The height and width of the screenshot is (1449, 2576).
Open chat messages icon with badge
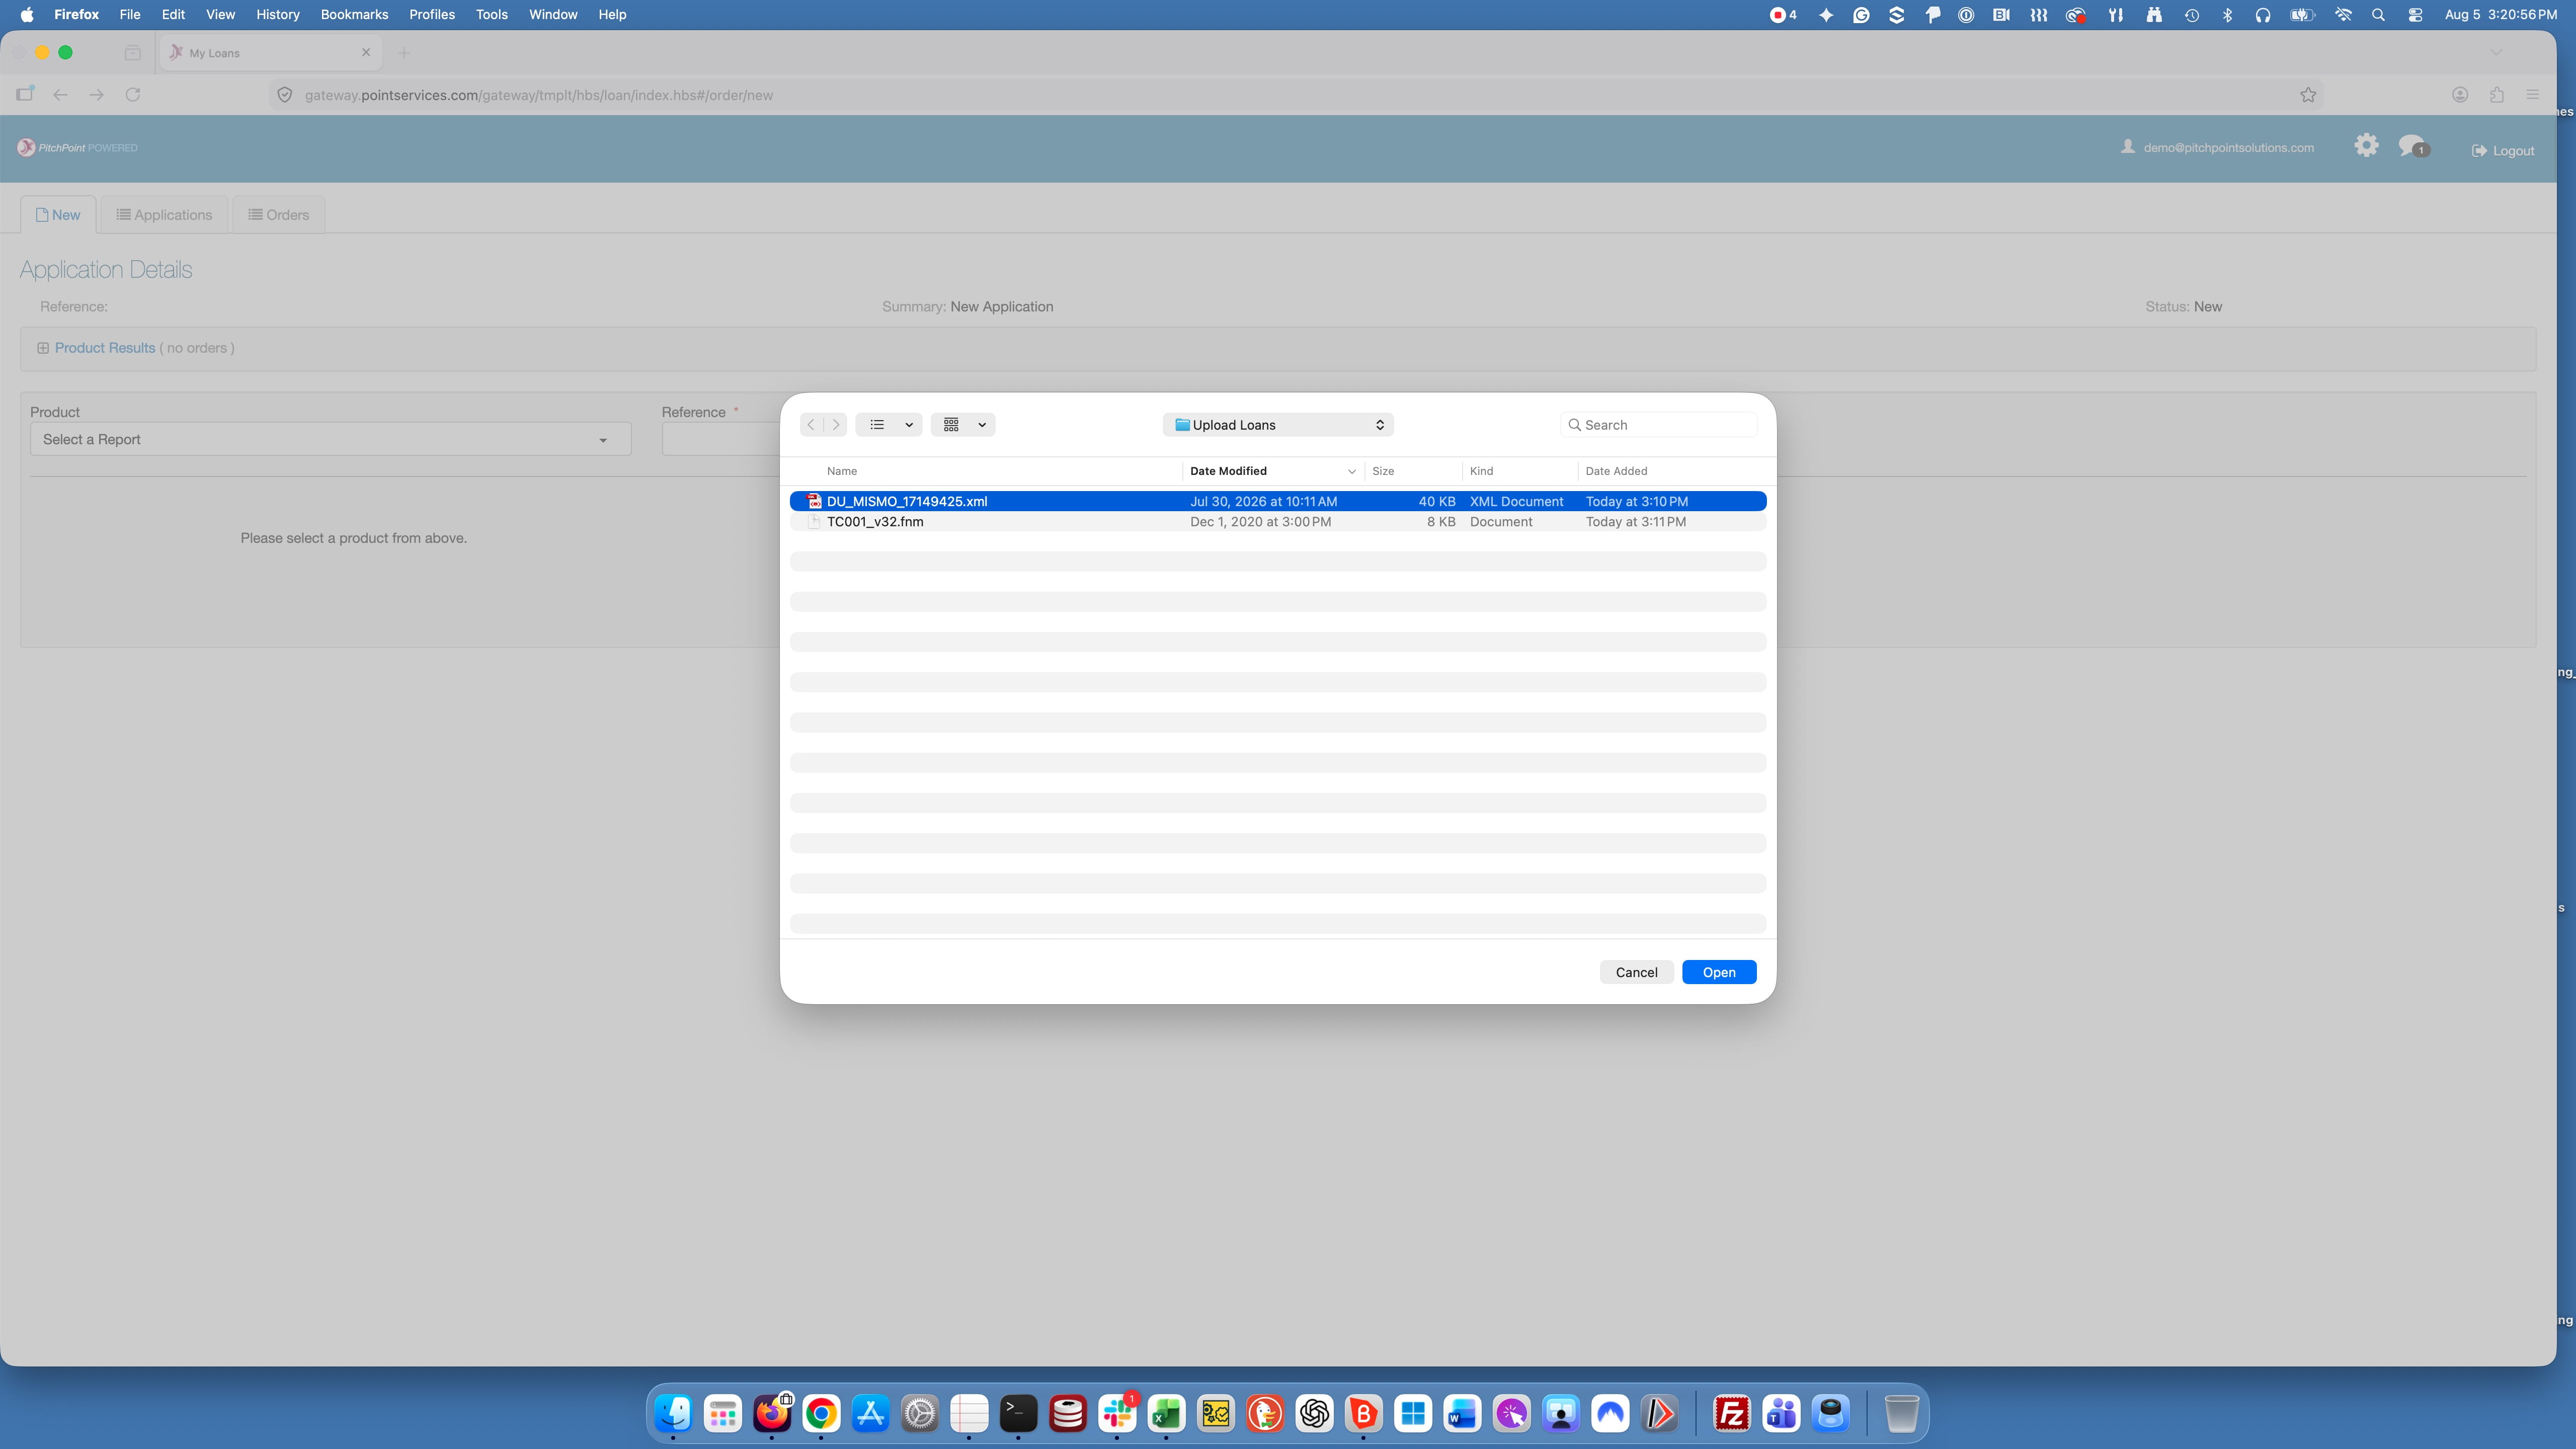[2413, 147]
